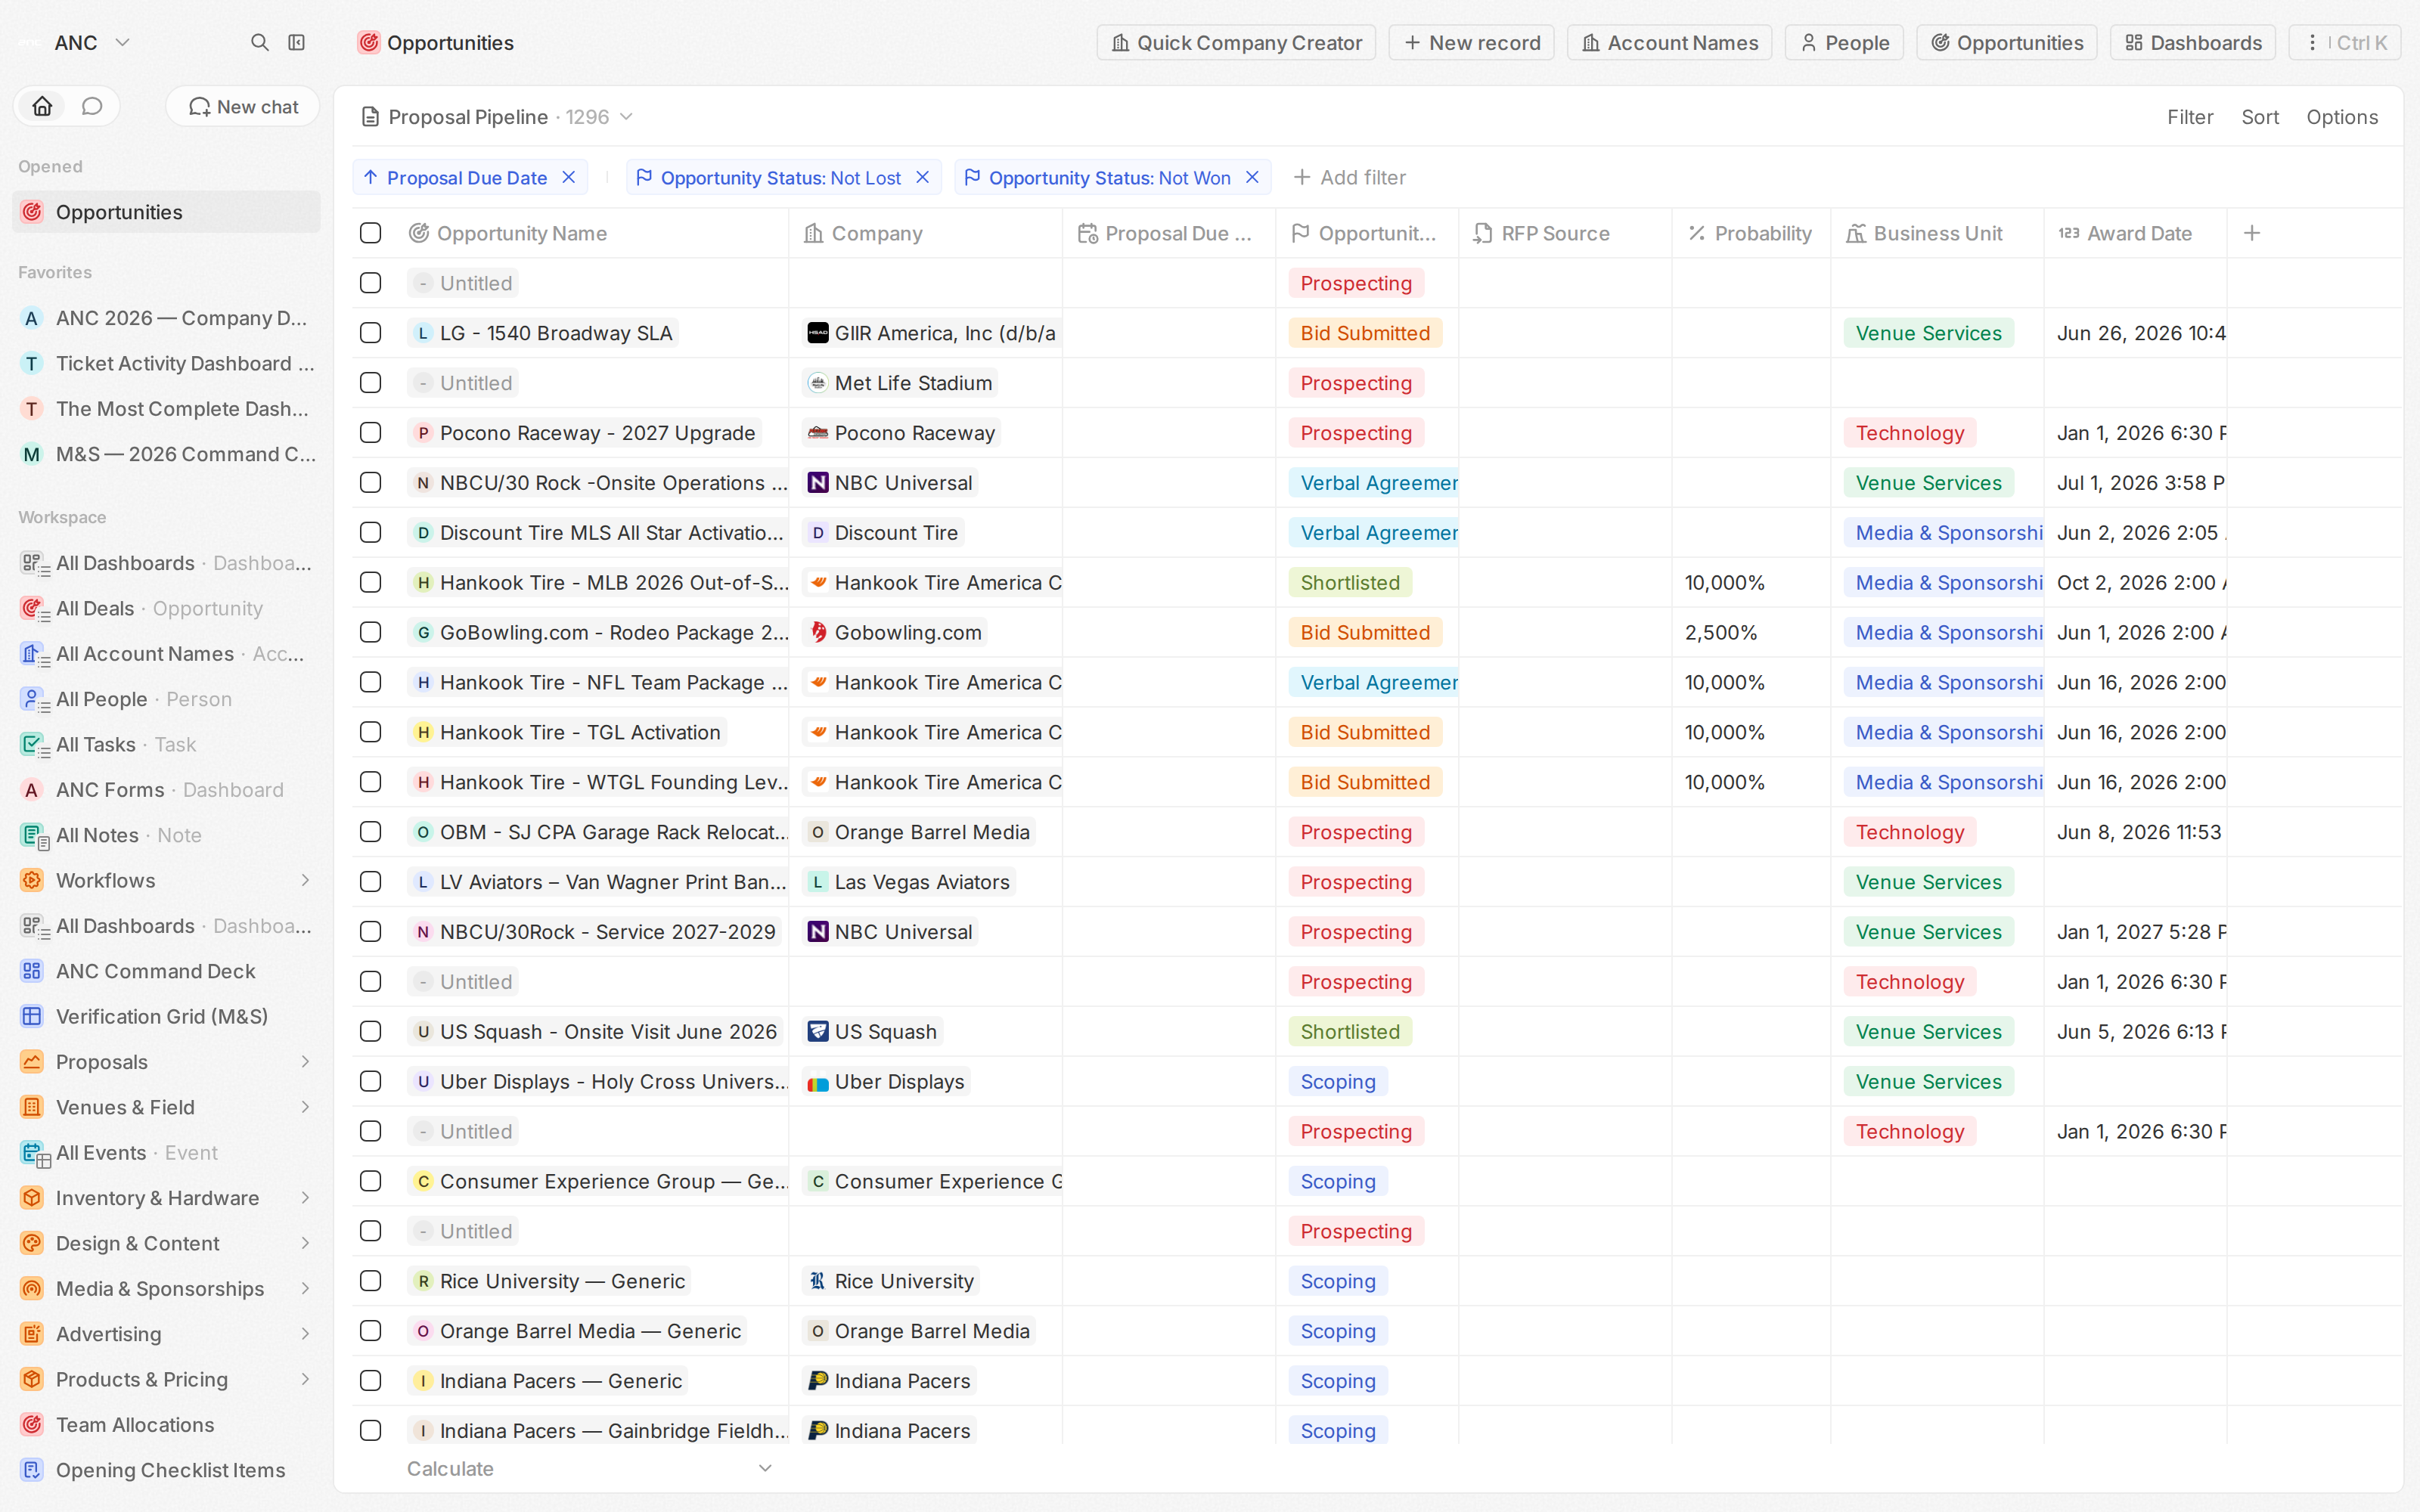Open Ctrl K command menu button
The height and width of the screenshot is (1512, 2420).
[x=2345, y=42]
